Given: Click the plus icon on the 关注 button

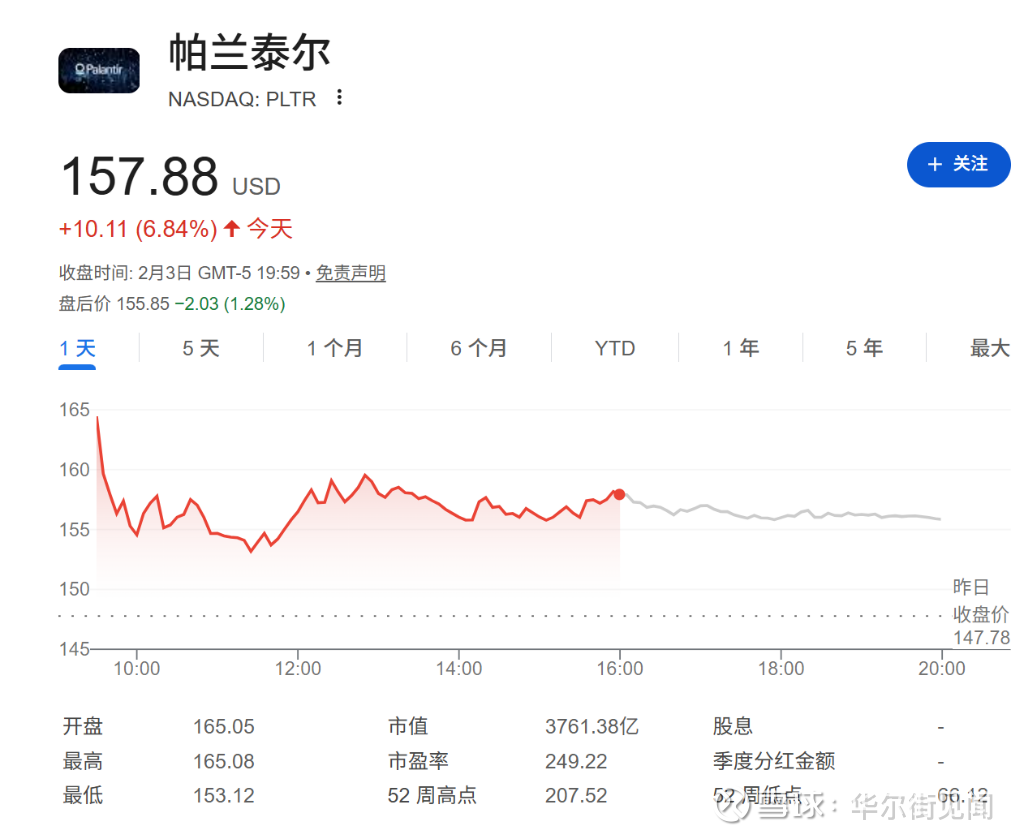Looking at the screenshot, I should [x=935, y=165].
